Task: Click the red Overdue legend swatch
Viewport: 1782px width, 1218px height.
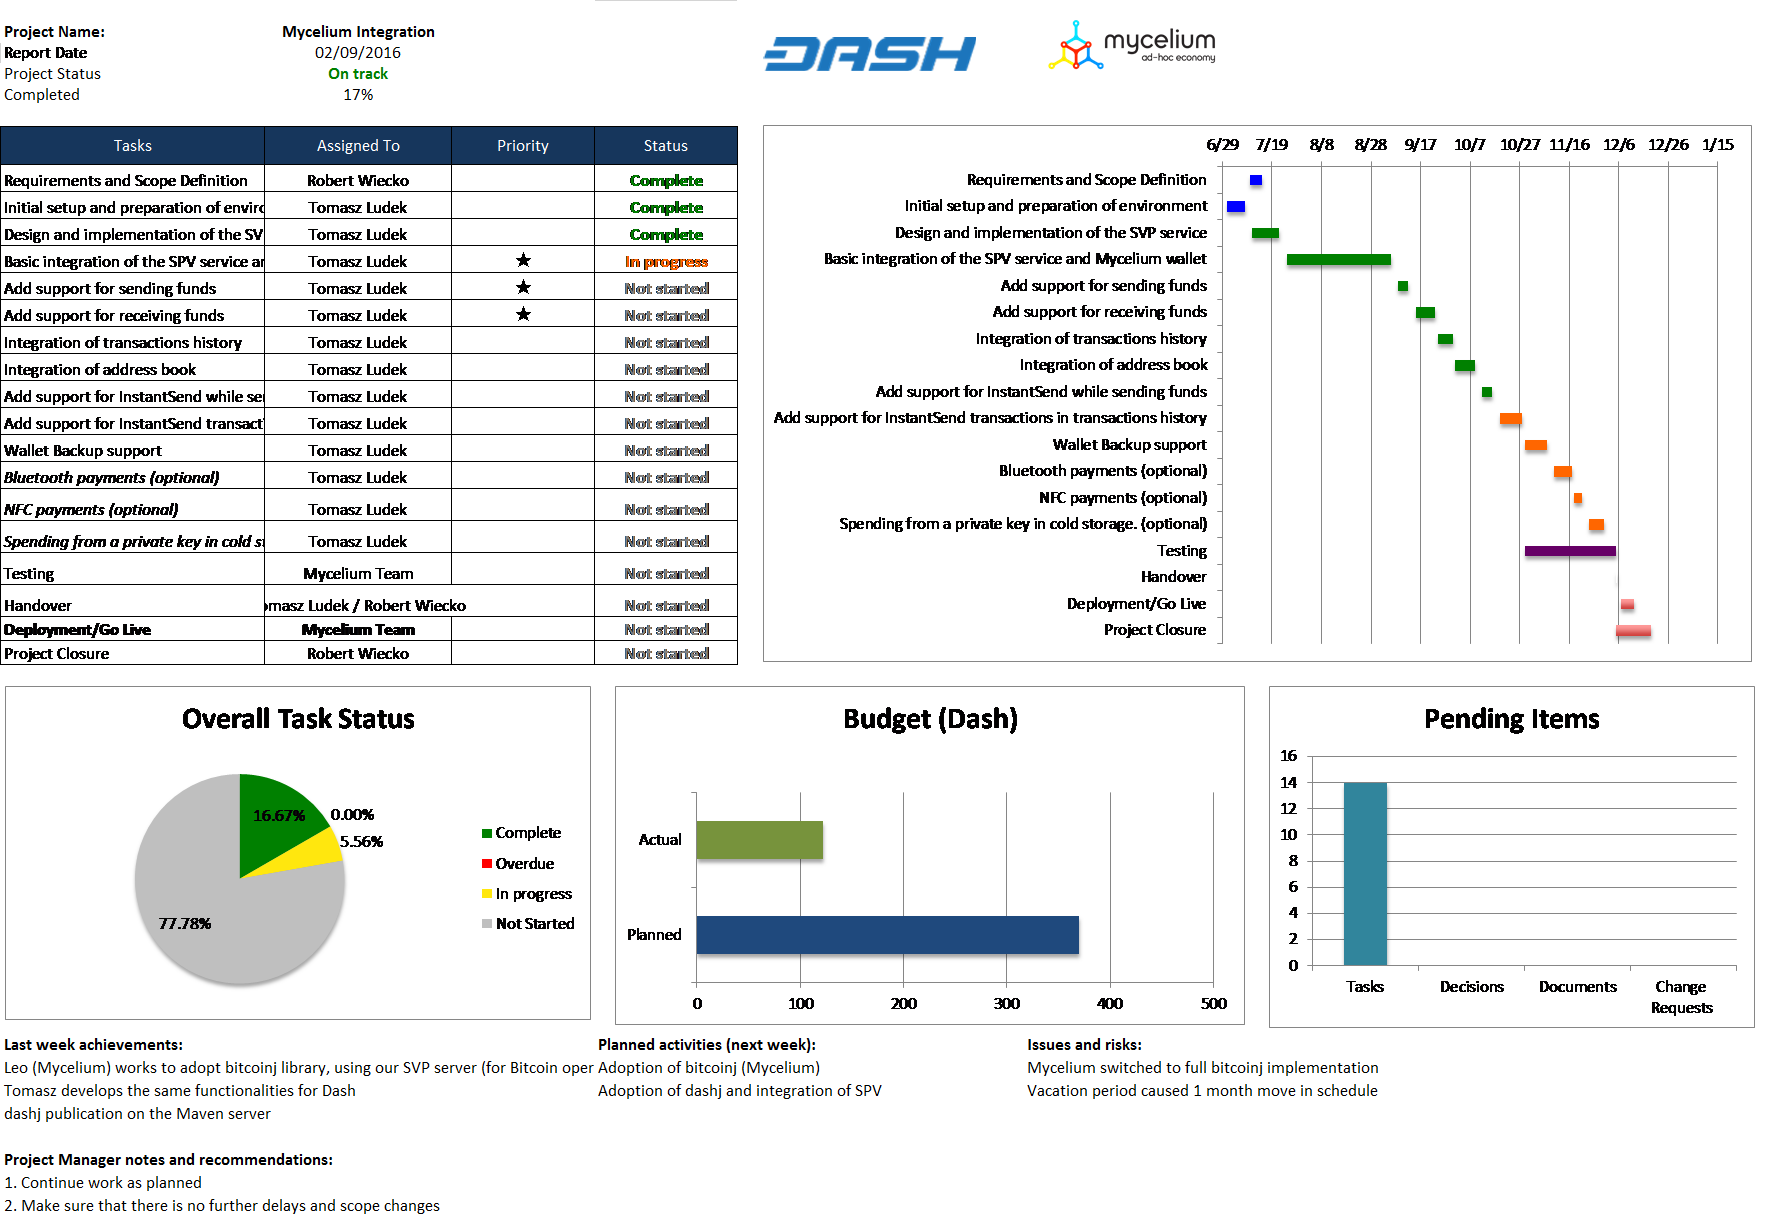Action: 487,863
